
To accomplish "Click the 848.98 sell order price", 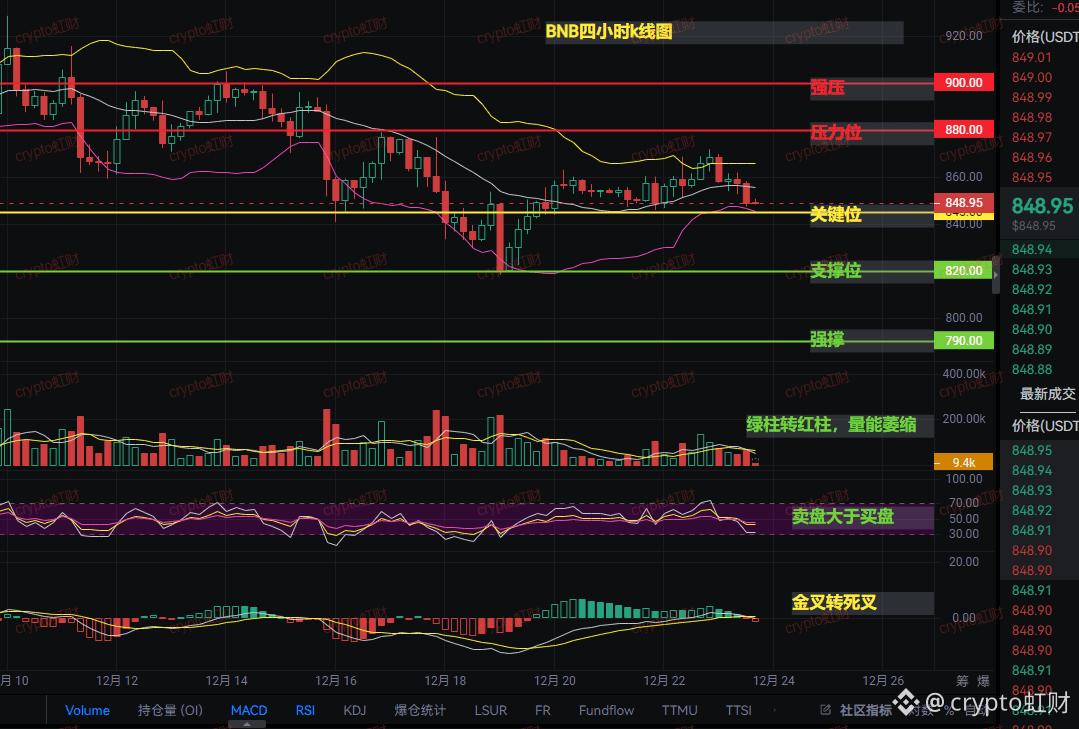I will (x=1032, y=117).
